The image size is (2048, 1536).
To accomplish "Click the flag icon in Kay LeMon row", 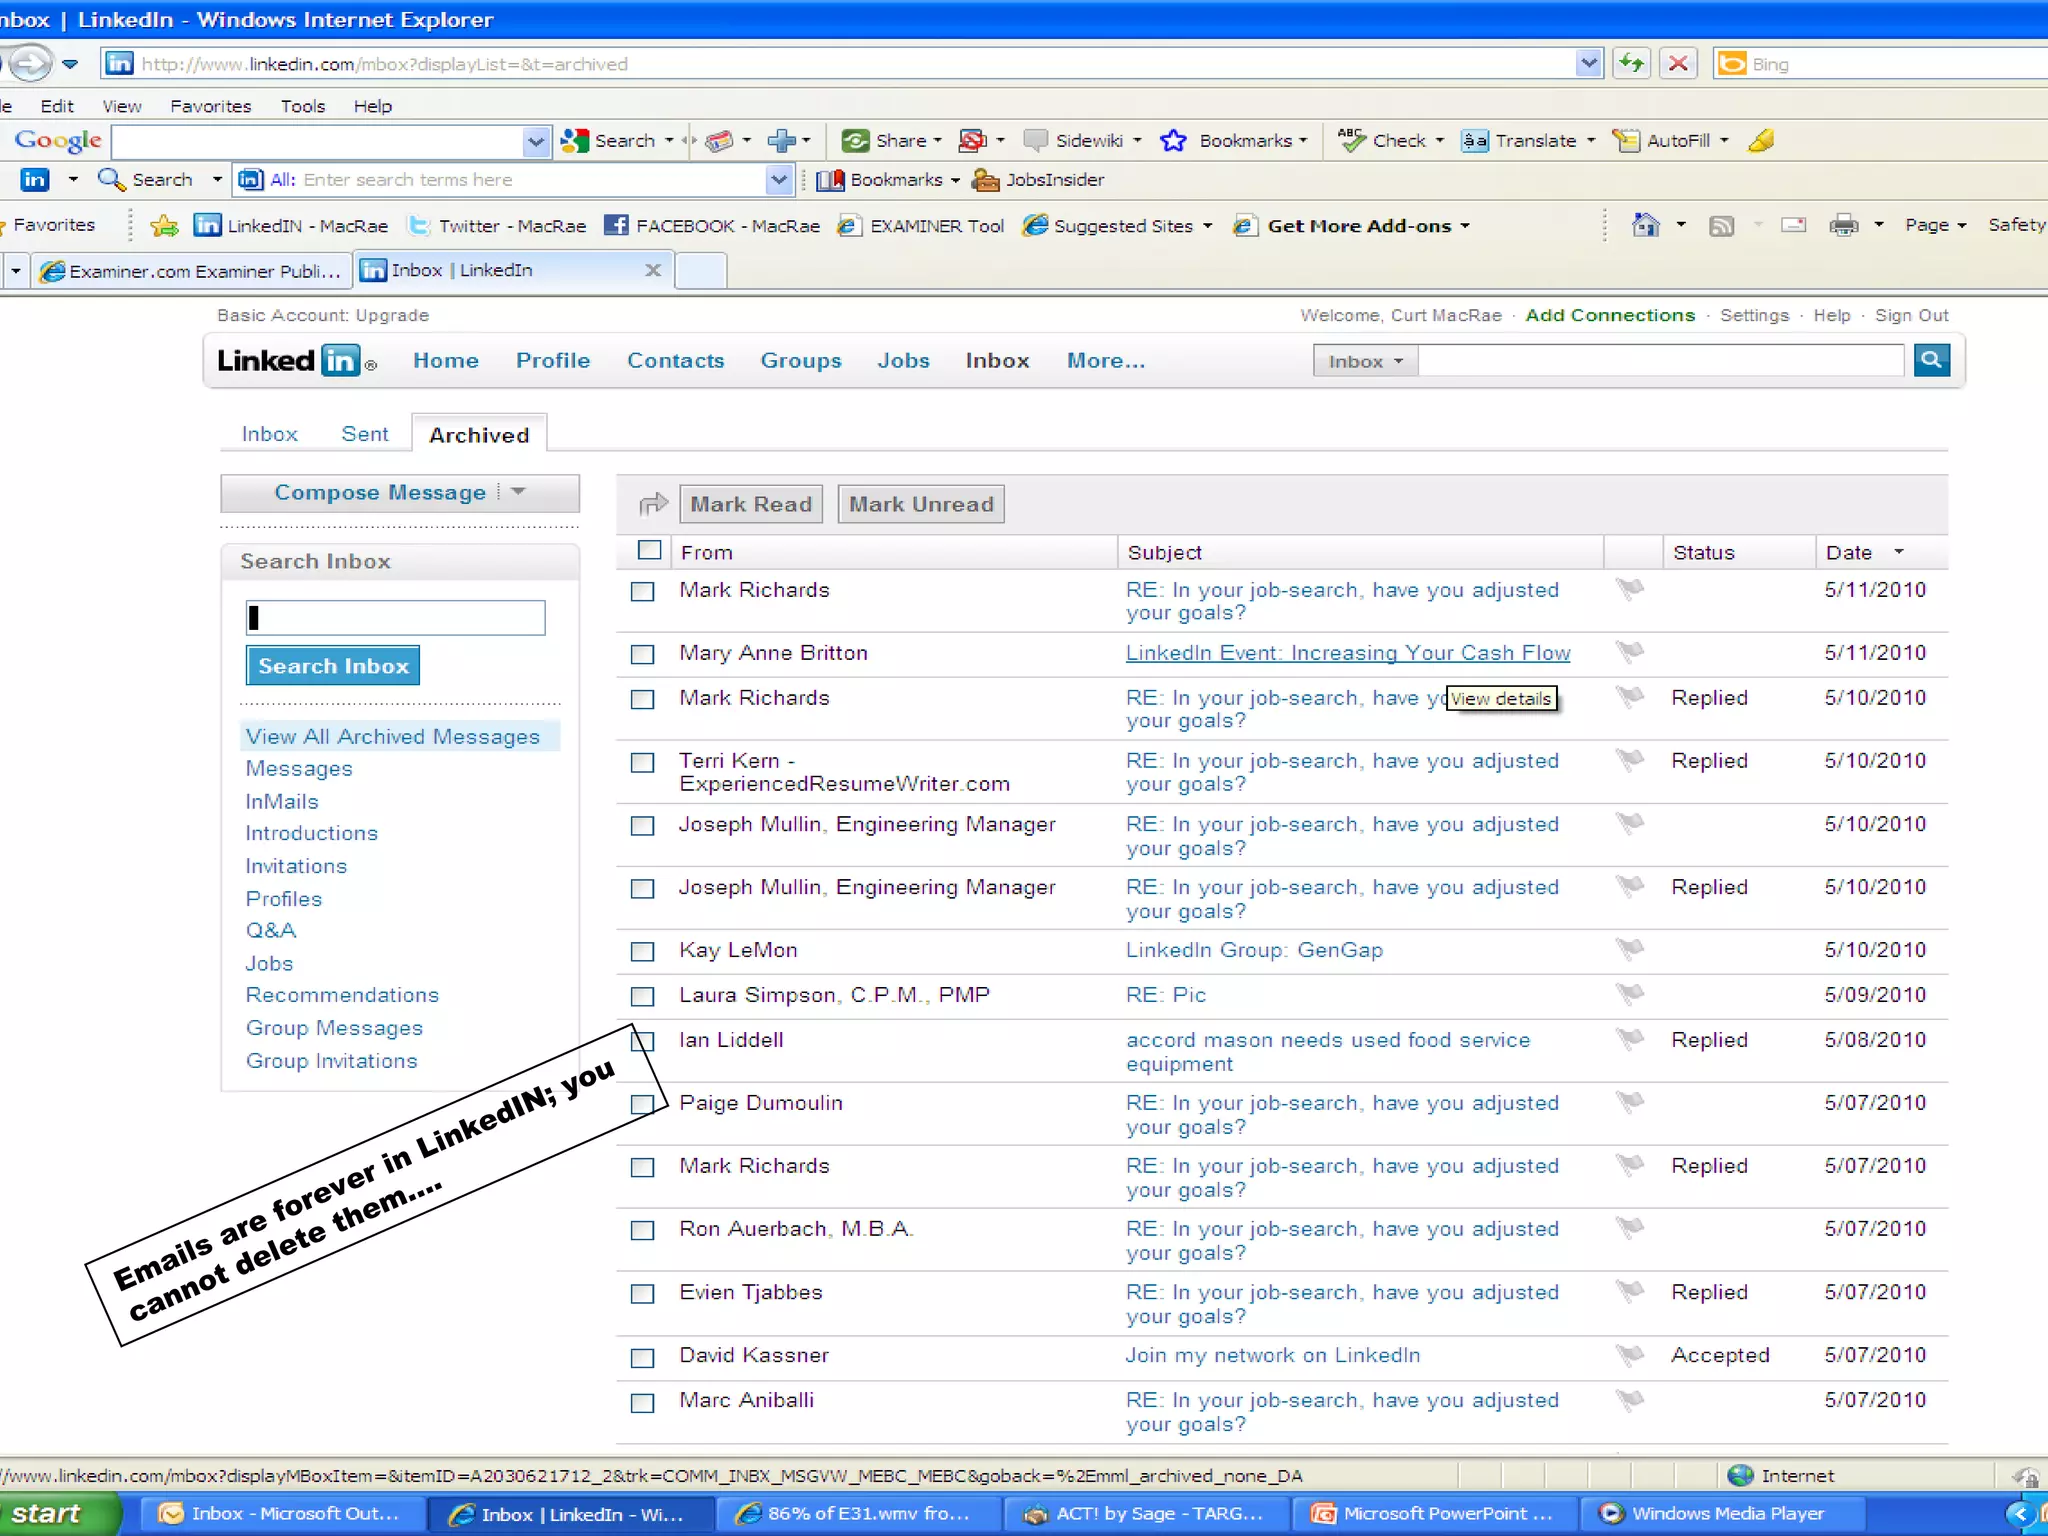I will click(x=1630, y=948).
